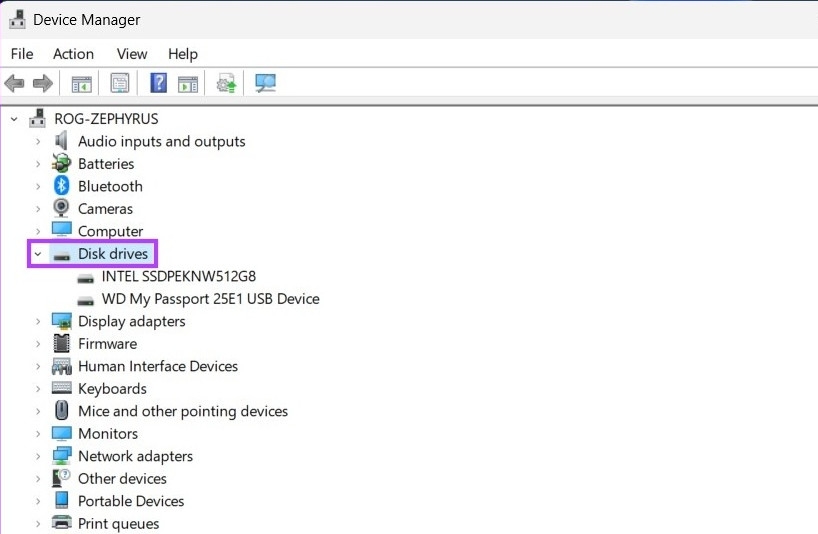Click the Bluetooth logo icon

point(62,186)
